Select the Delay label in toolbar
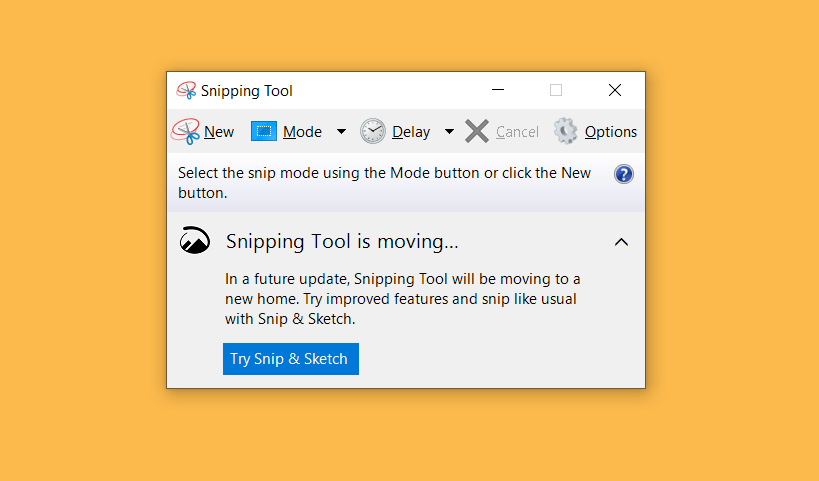 click(411, 132)
